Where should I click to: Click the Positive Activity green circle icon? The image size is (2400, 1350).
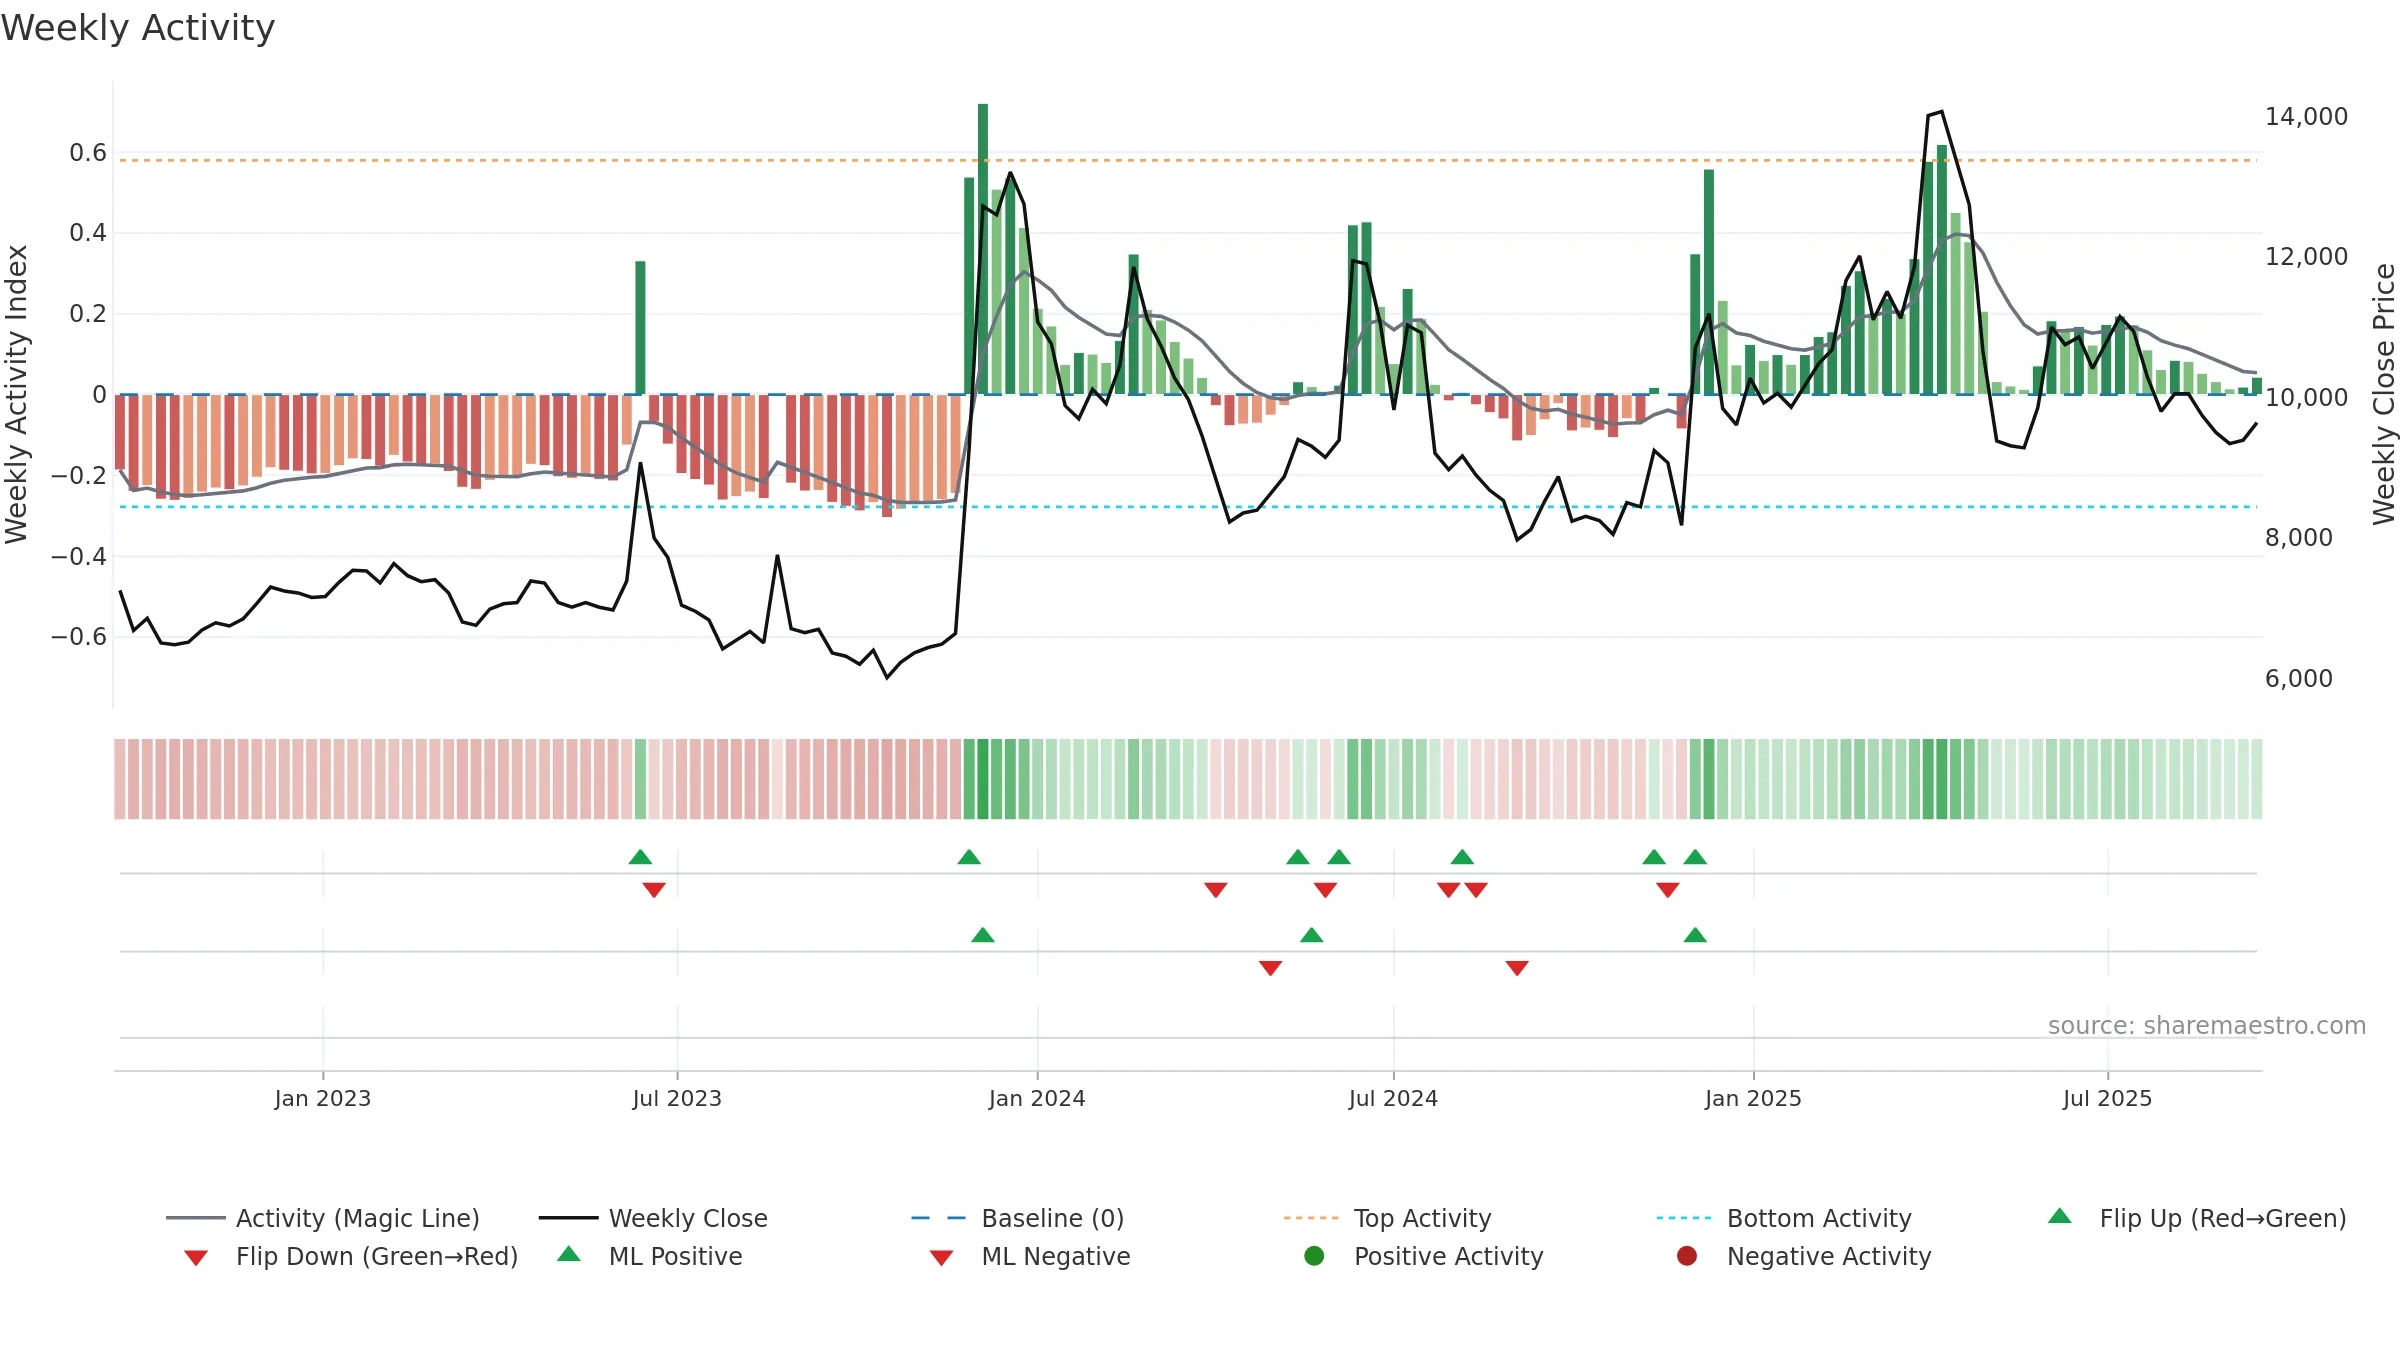coord(1314,1256)
